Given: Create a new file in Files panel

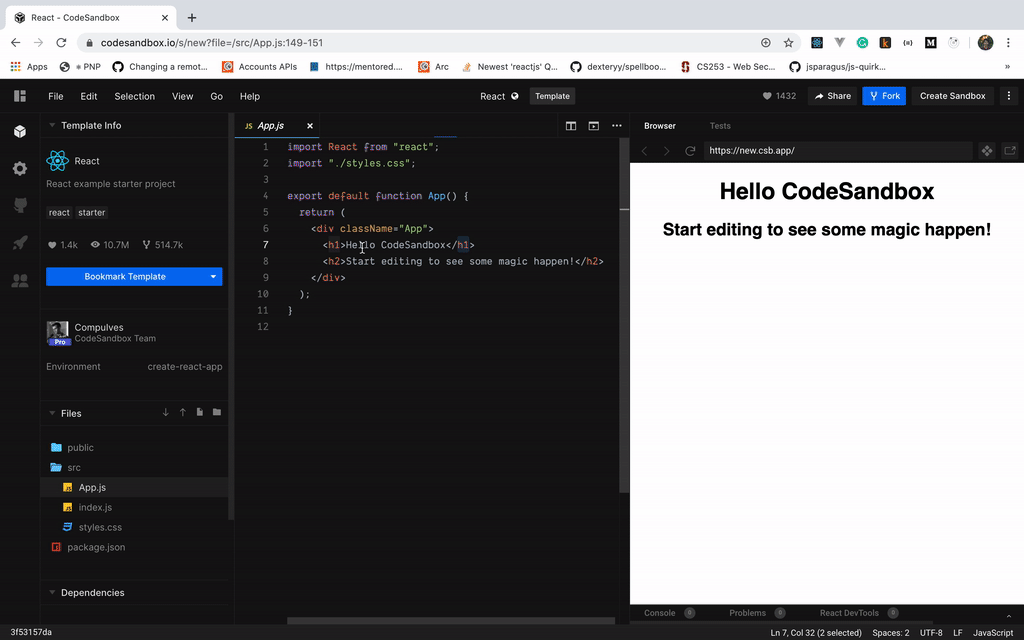Looking at the screenshot, I should (200, 413).
